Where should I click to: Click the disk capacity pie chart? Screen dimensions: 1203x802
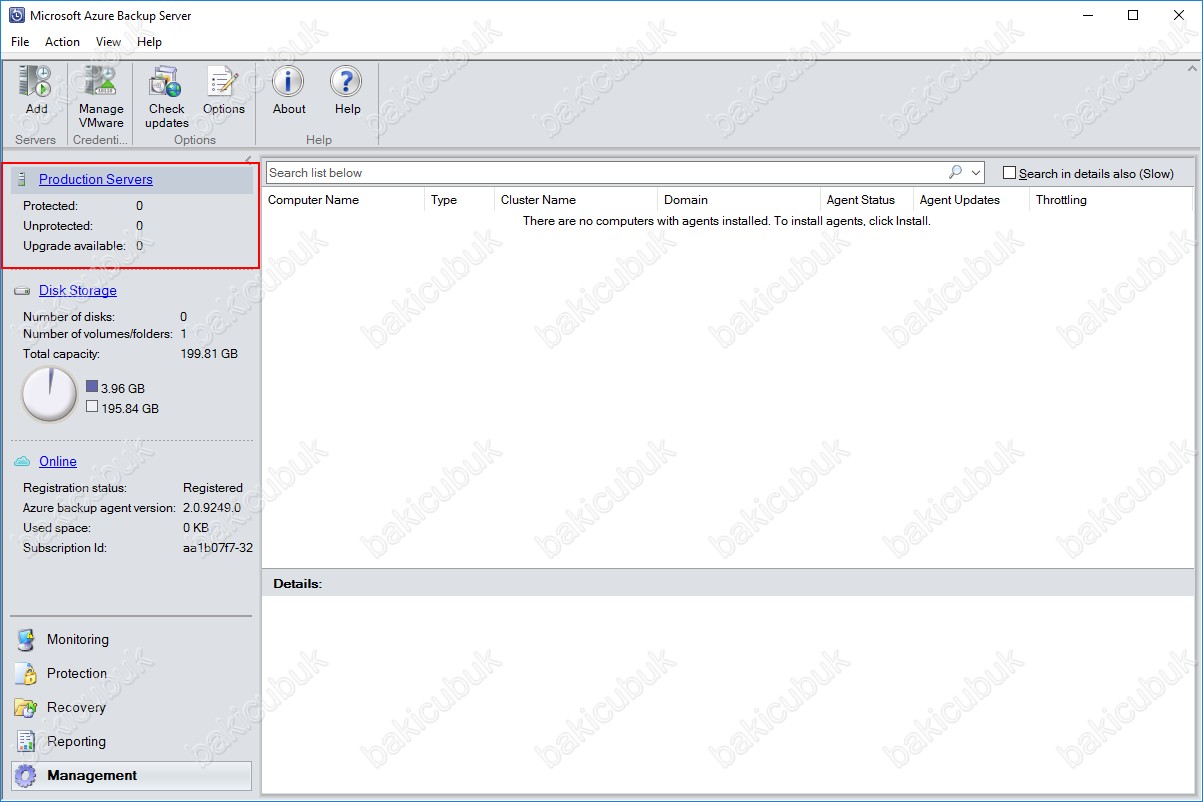pyautogui.click(x=49, y=394)
